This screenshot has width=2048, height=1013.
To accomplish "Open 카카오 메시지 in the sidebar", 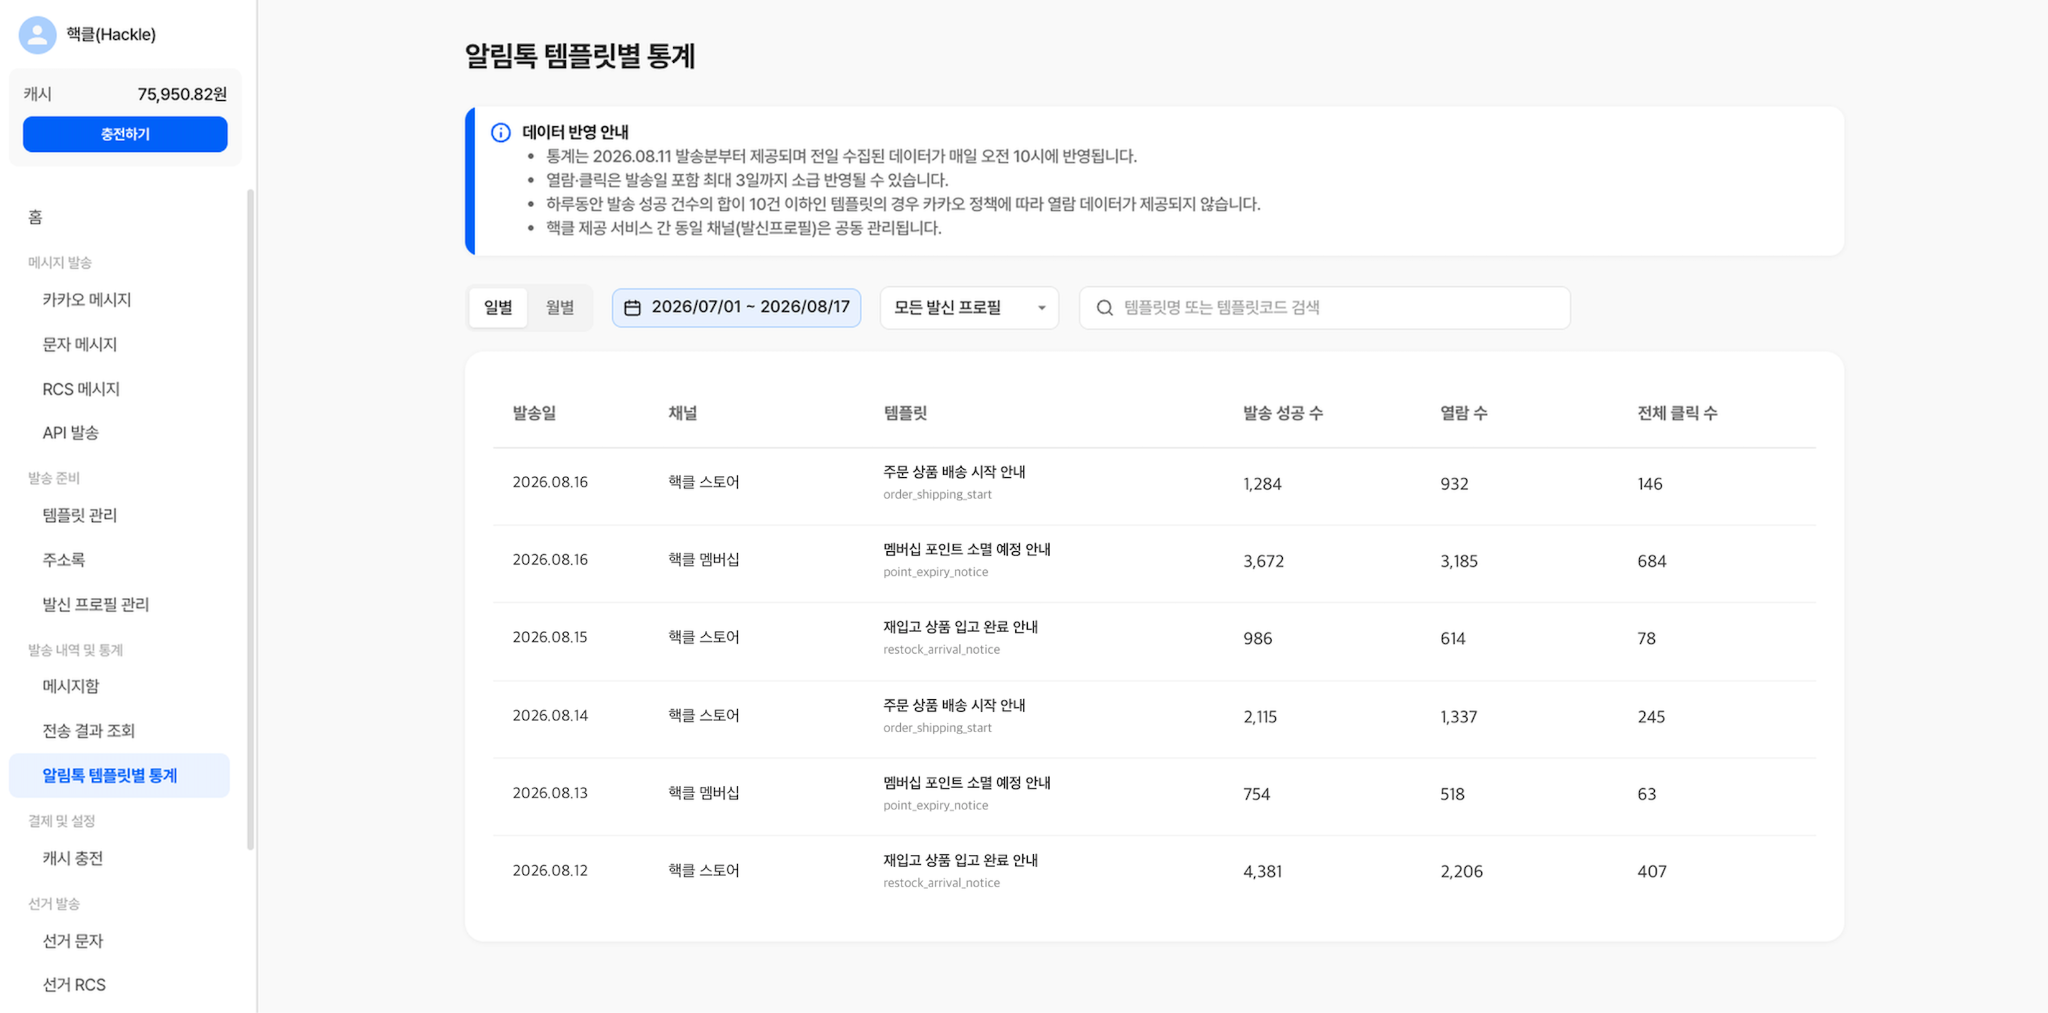I will coord(87,300).
